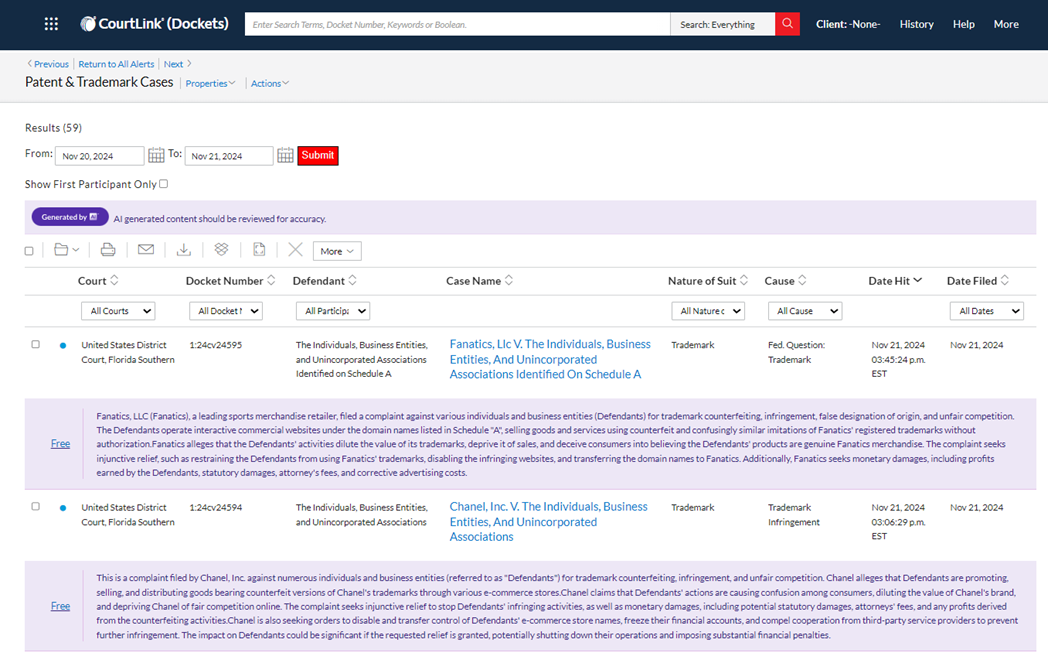Image resolution: width=1048 pixels, height=663 pixels.
Task: Open the More menu in header
Action: pyautogui.click(x=1006, y=24)
